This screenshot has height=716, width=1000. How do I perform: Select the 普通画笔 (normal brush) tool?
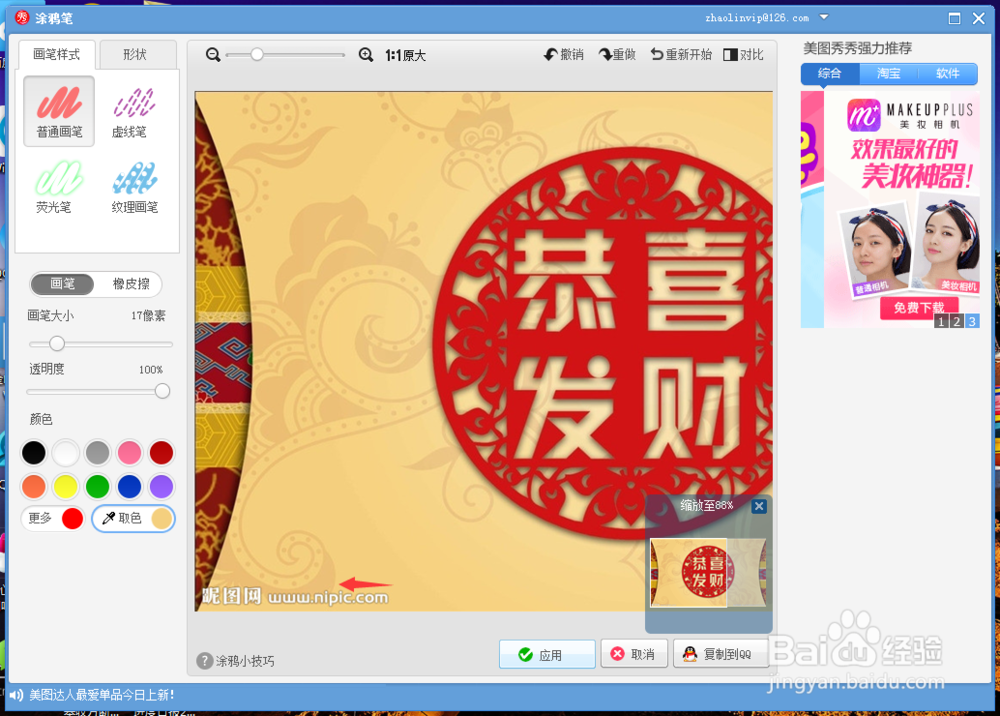pos(58,110)
